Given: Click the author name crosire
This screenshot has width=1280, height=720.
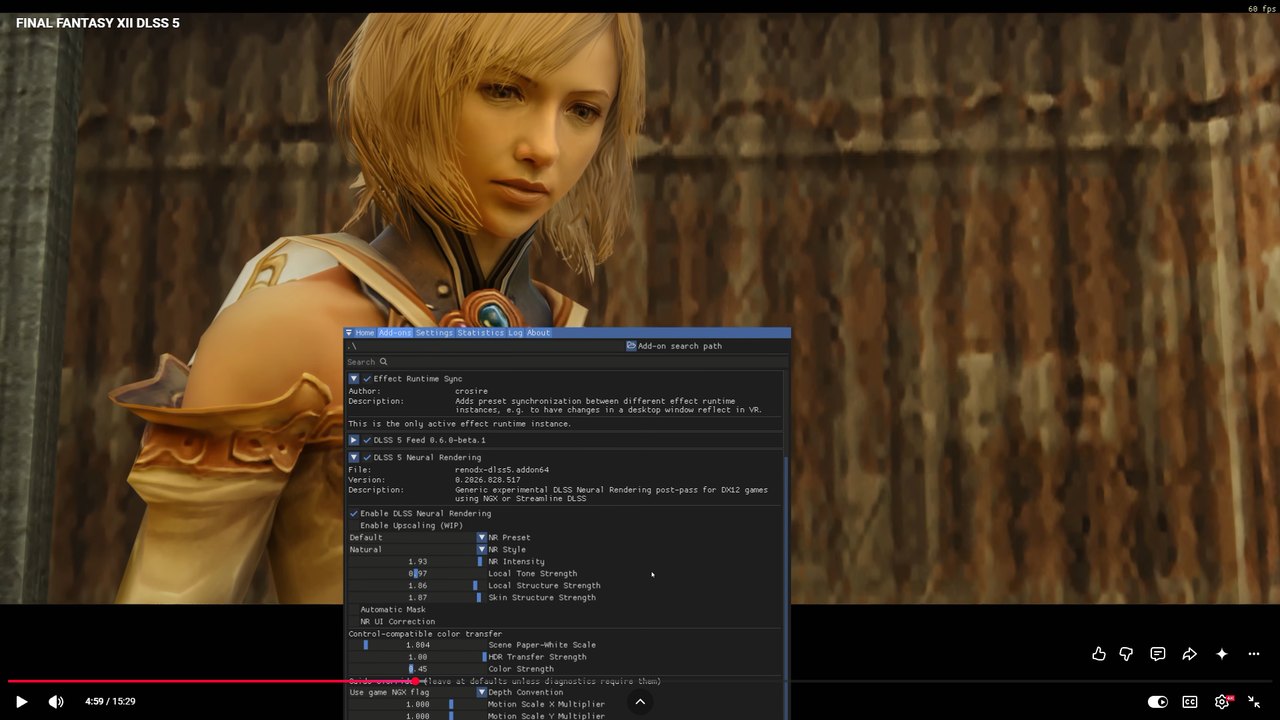Looking at the screenshot, I should click(x=471, y=391).
